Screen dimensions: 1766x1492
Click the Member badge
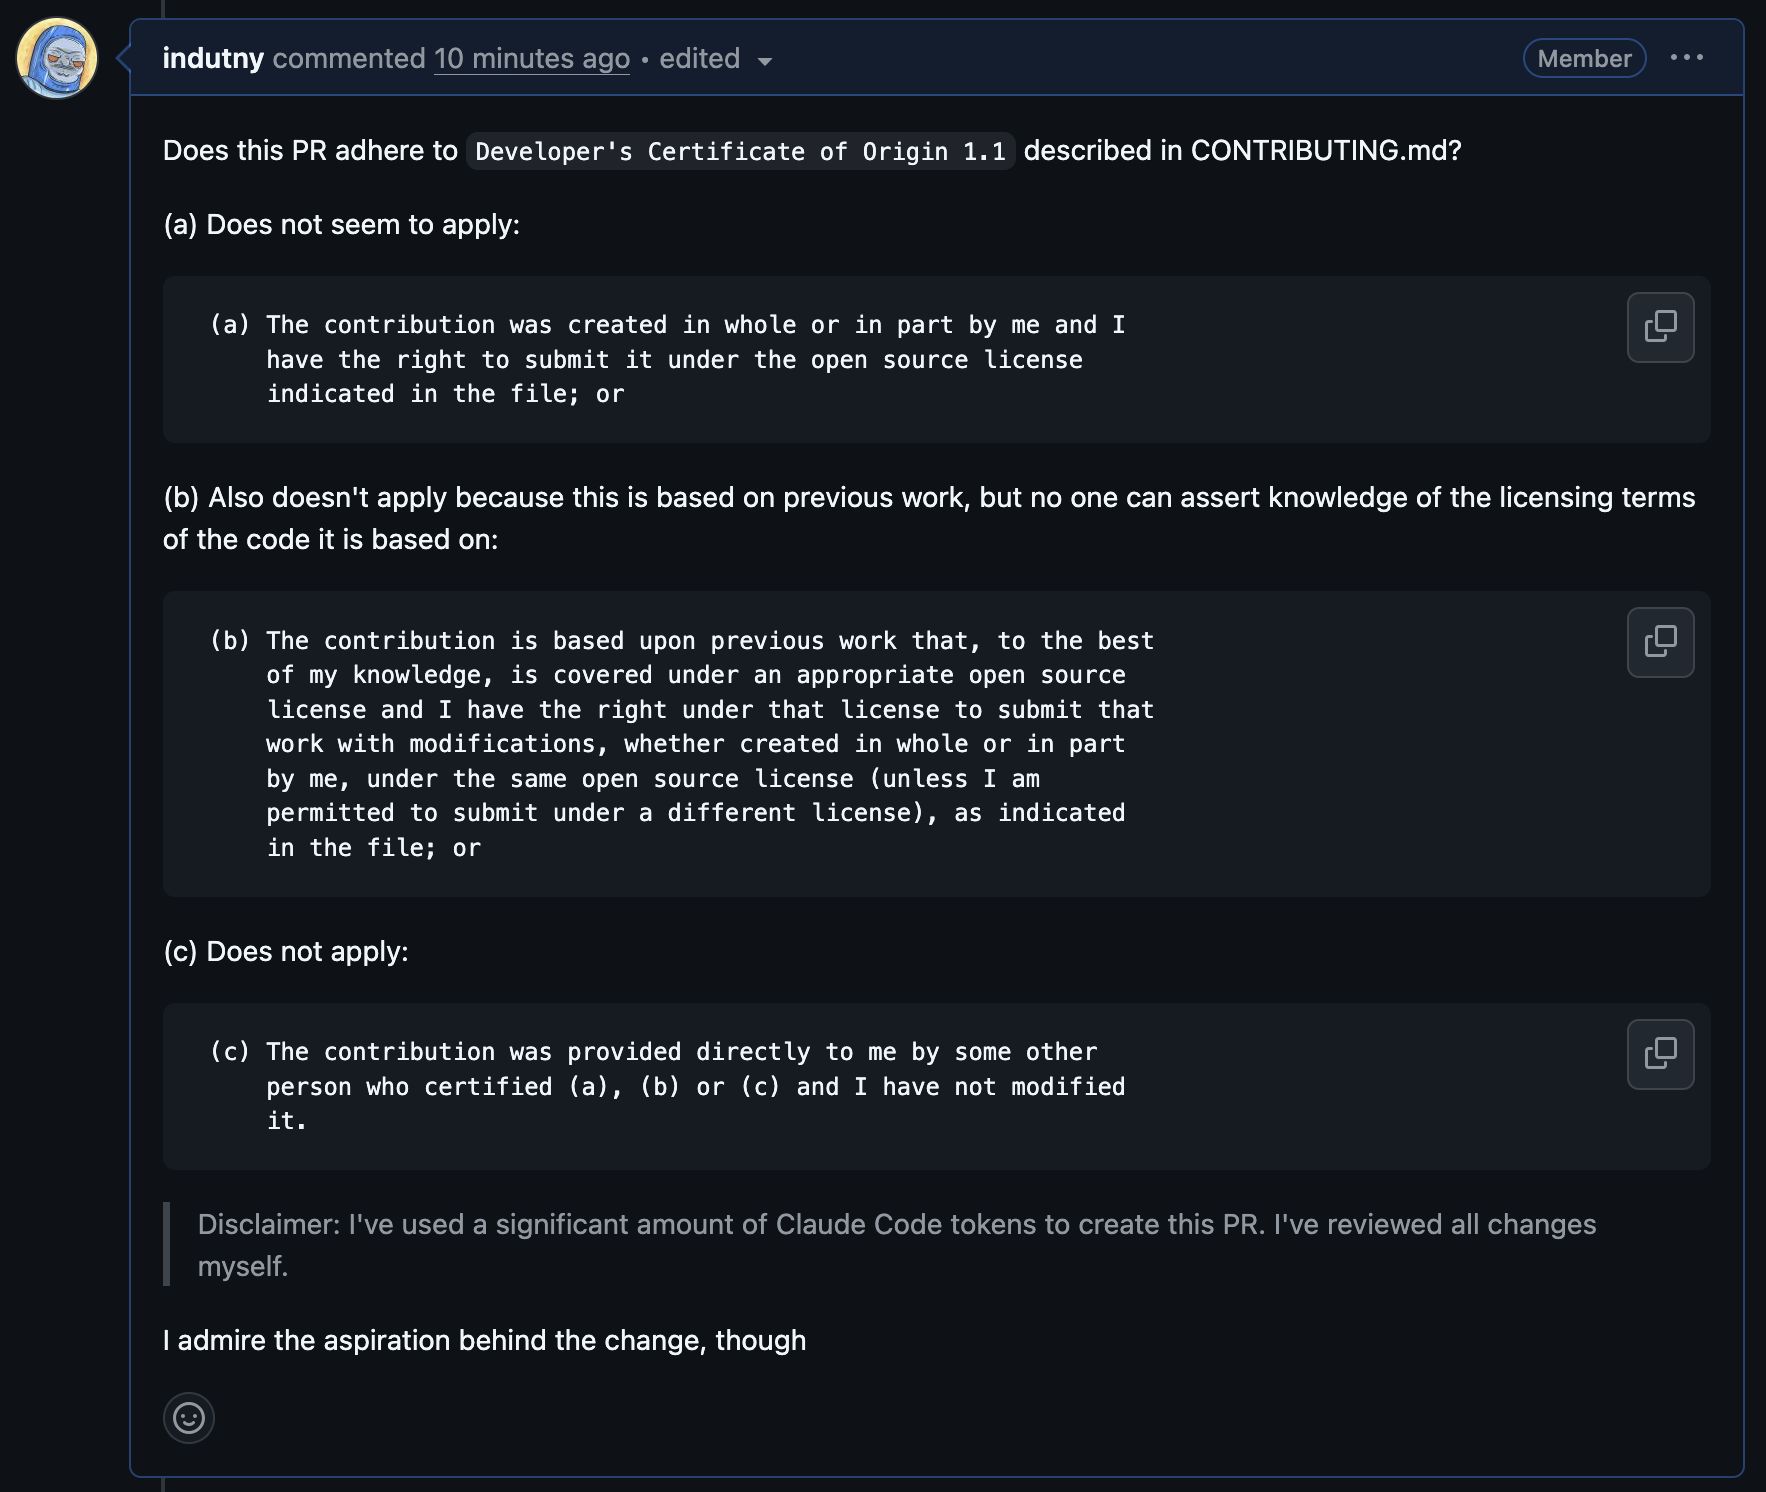pos(1584,59)
